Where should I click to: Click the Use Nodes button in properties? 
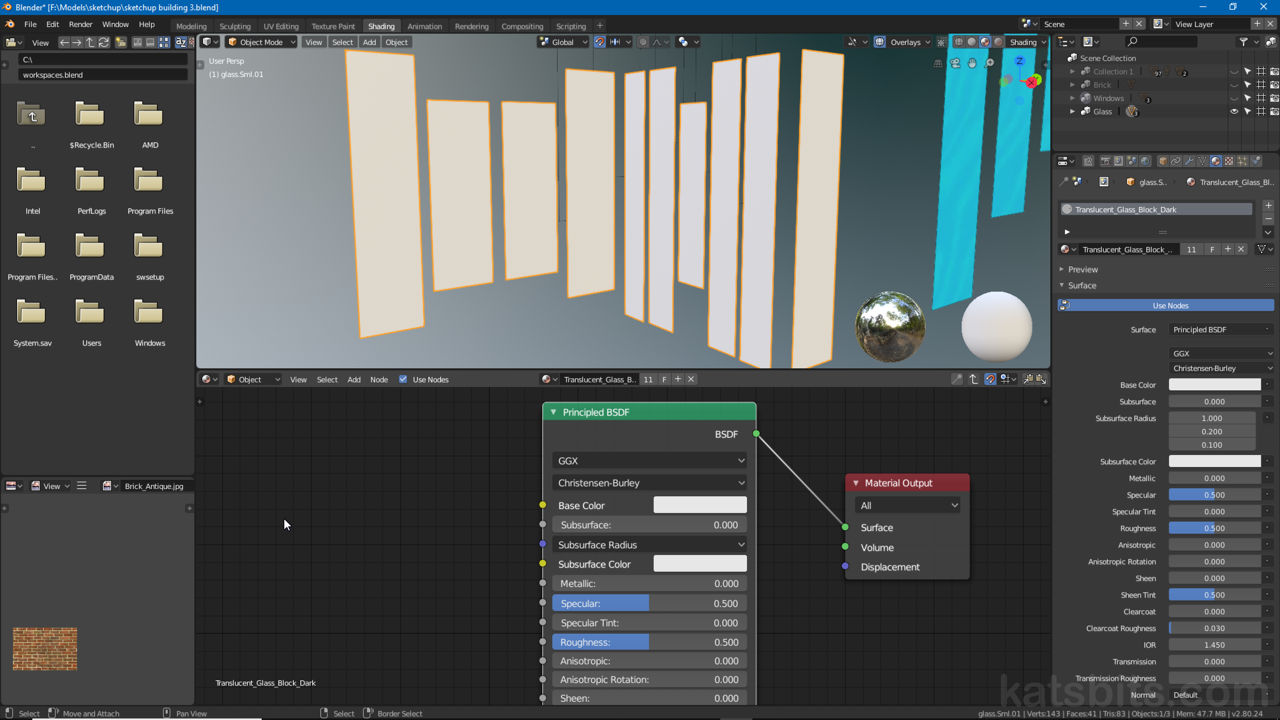(1171, 305)
